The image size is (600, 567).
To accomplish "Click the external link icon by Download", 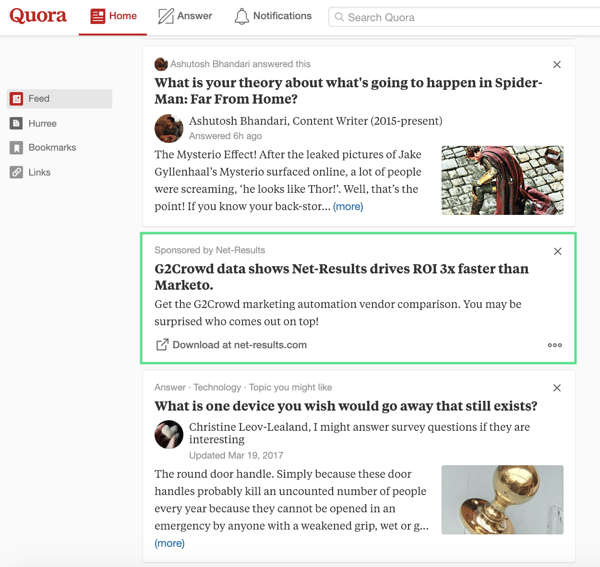I will coord(162,345).
